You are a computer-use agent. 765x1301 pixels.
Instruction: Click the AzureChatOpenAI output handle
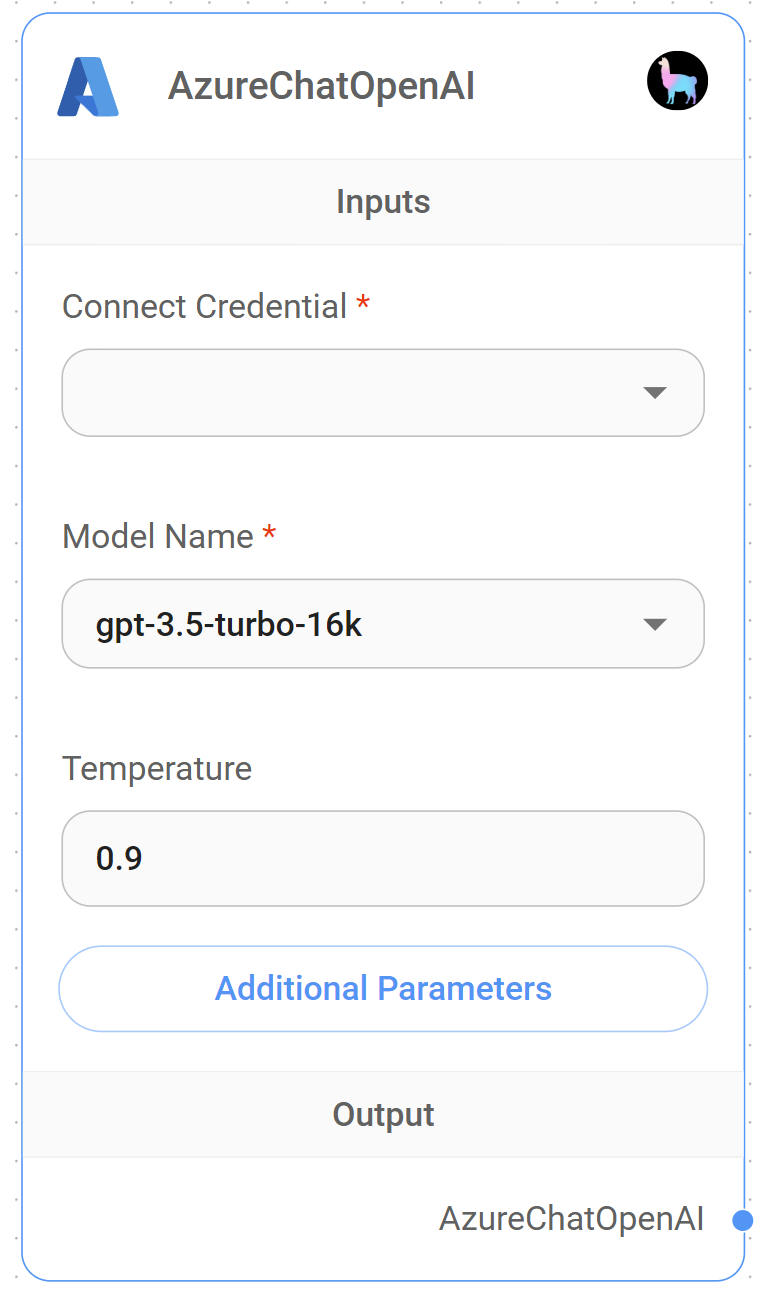744,1219
